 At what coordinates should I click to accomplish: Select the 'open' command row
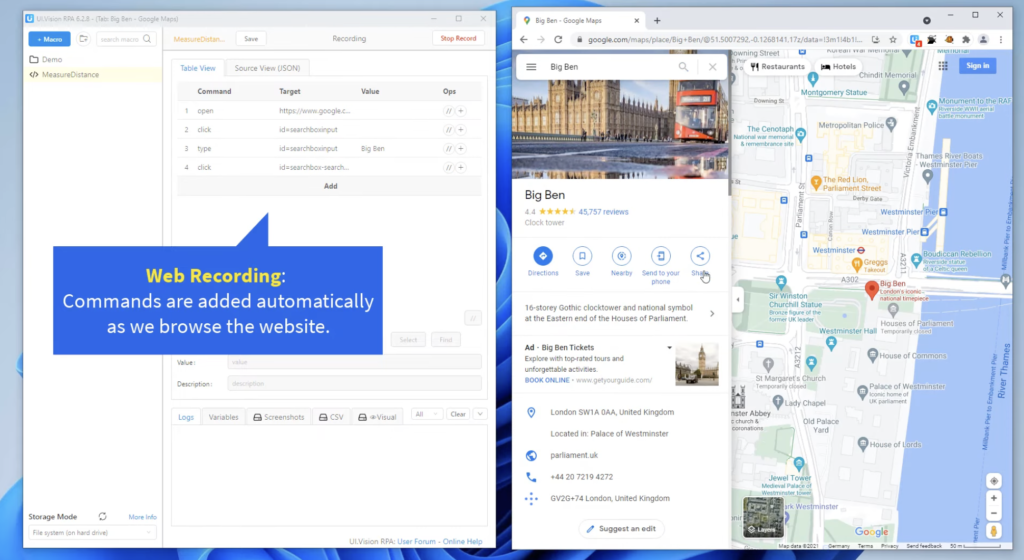tap(329, 111)
